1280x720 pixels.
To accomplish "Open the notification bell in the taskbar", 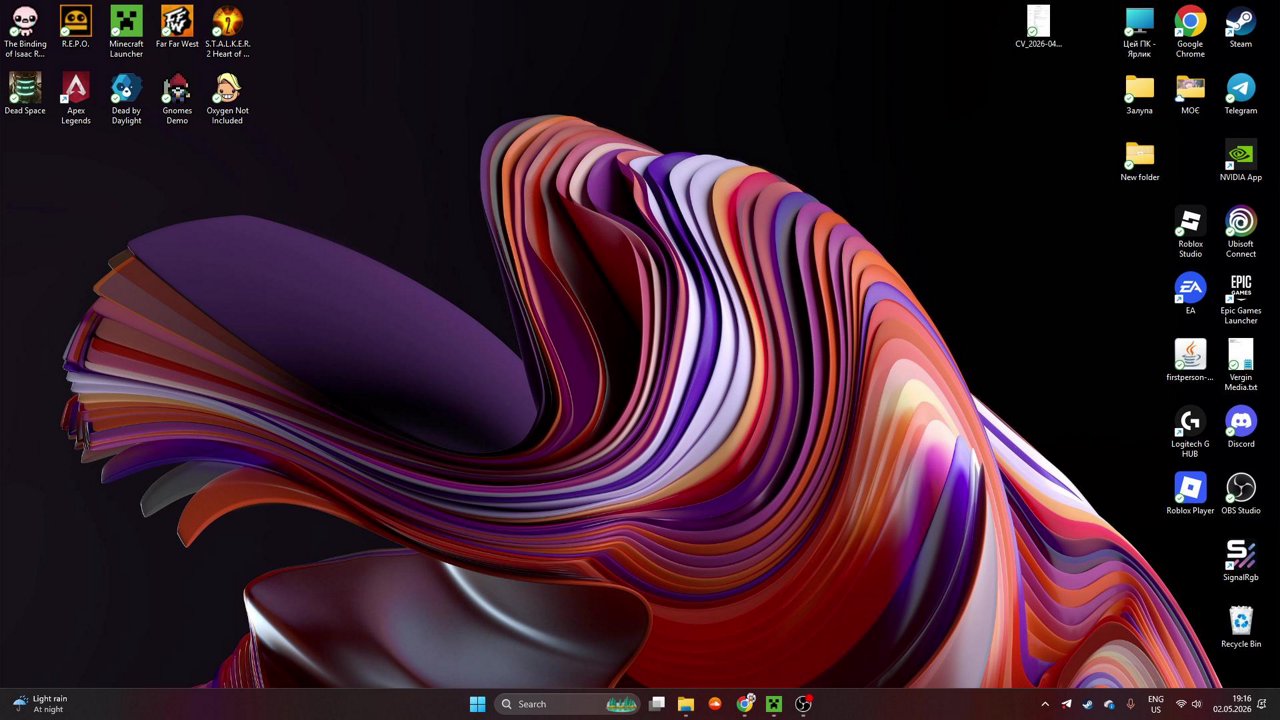I will click(1262, 704).
